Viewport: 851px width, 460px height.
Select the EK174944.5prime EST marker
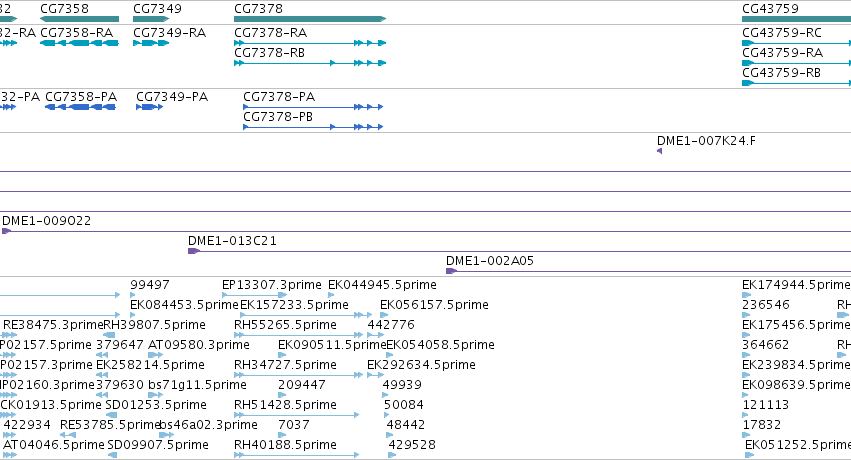[746, 295]
